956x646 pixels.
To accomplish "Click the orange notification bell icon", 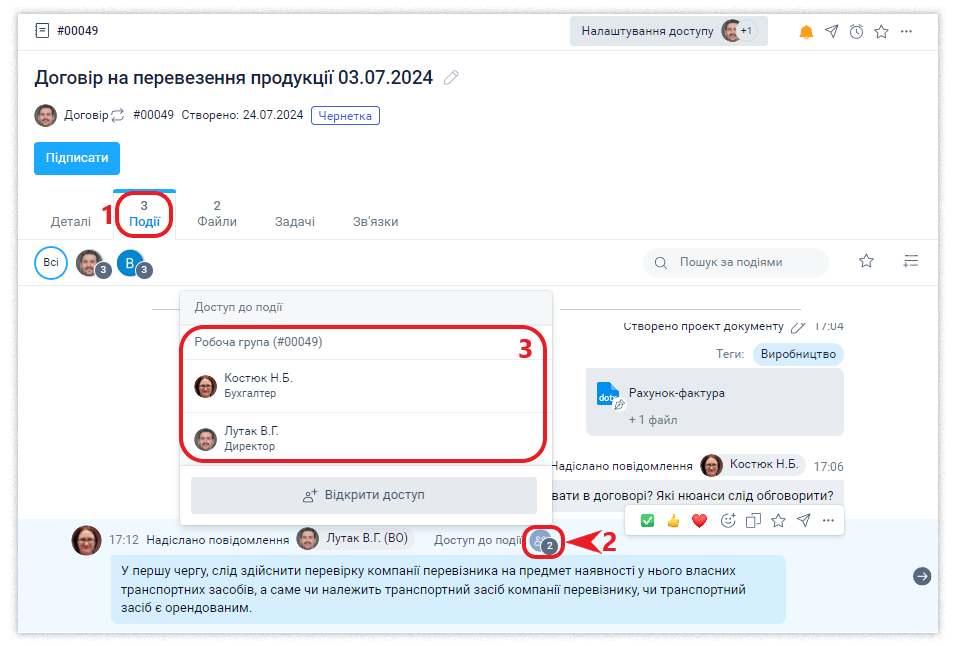I will [x=806, y=32].
